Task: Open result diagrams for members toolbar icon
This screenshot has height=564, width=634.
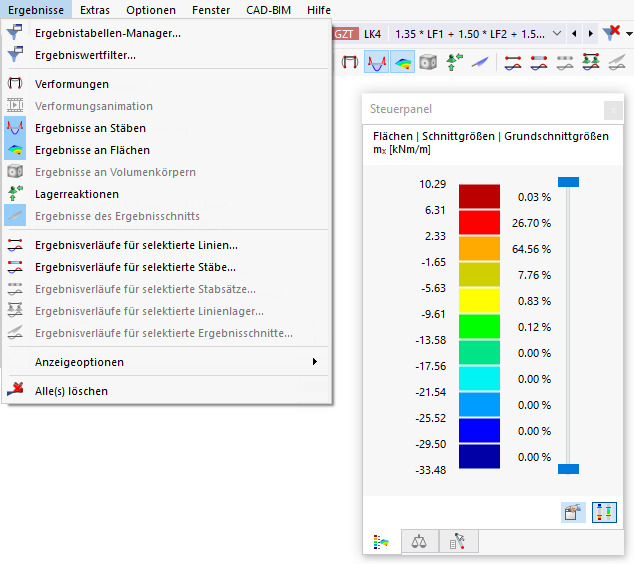Action: [x=539, y=62]
